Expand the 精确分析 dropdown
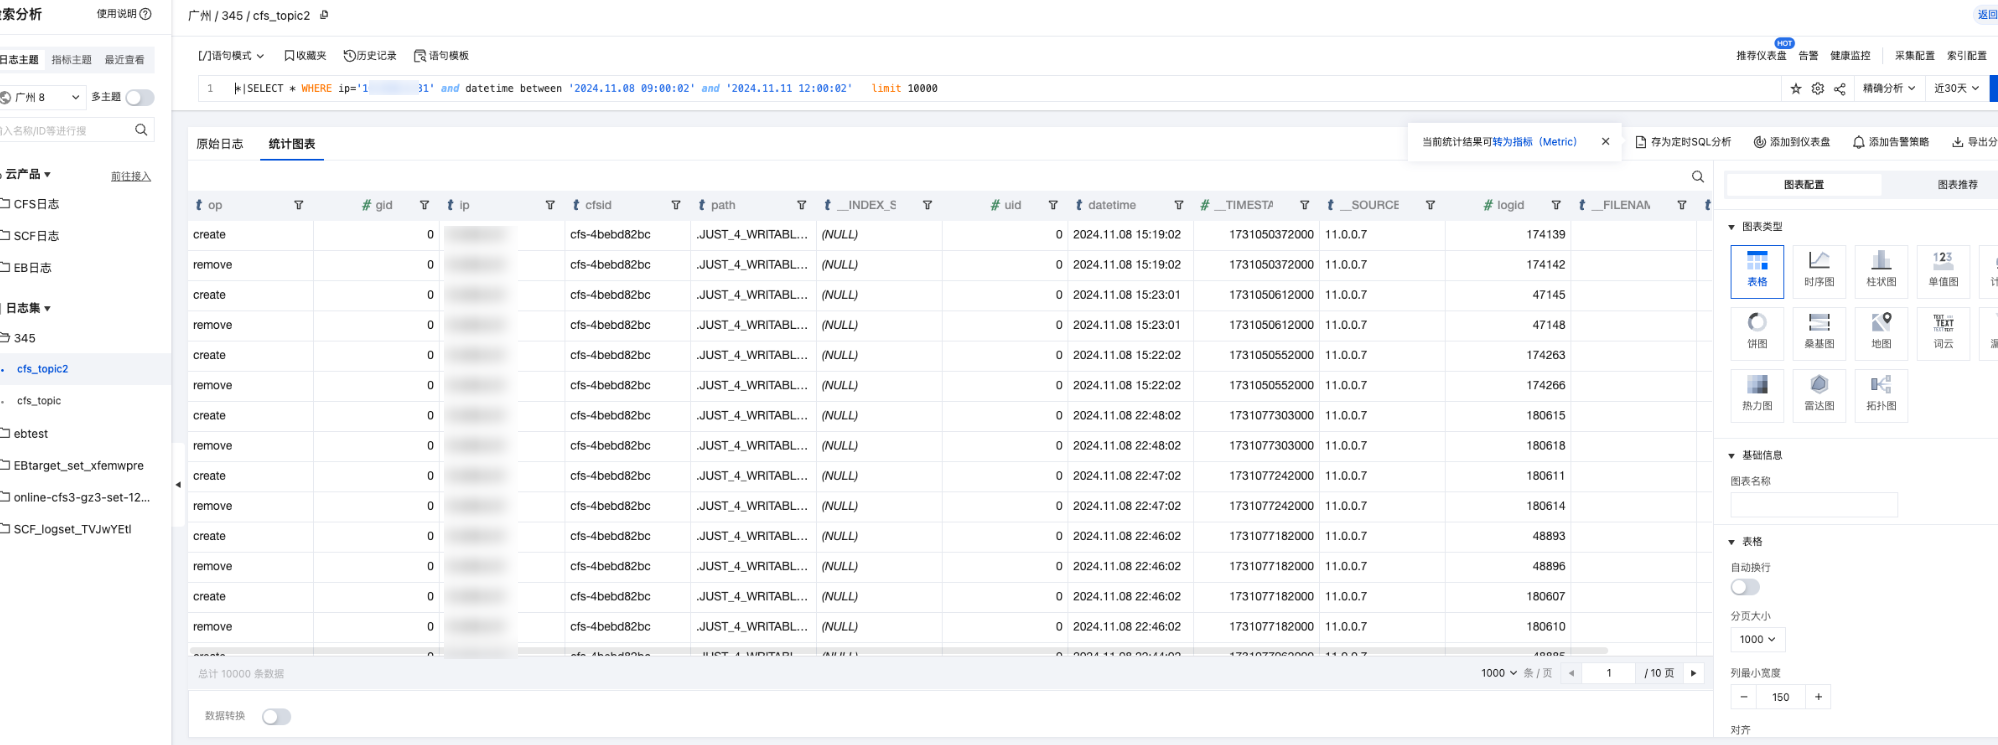This screenshot has height=745, width=1998. tap(1888, 89)
